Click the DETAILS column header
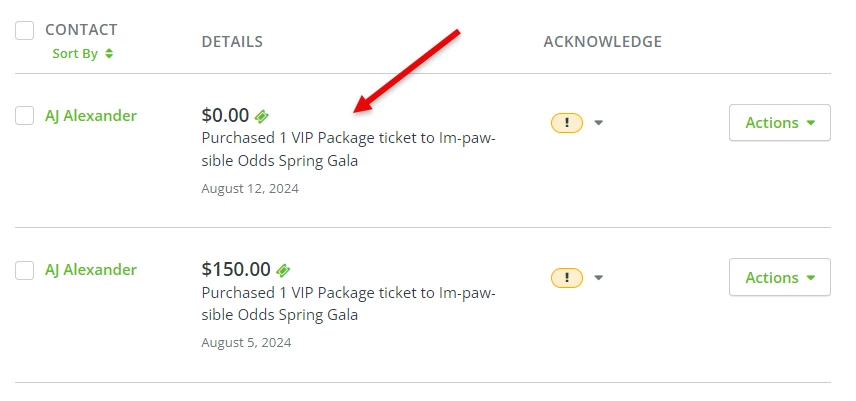 pos(232,42)
